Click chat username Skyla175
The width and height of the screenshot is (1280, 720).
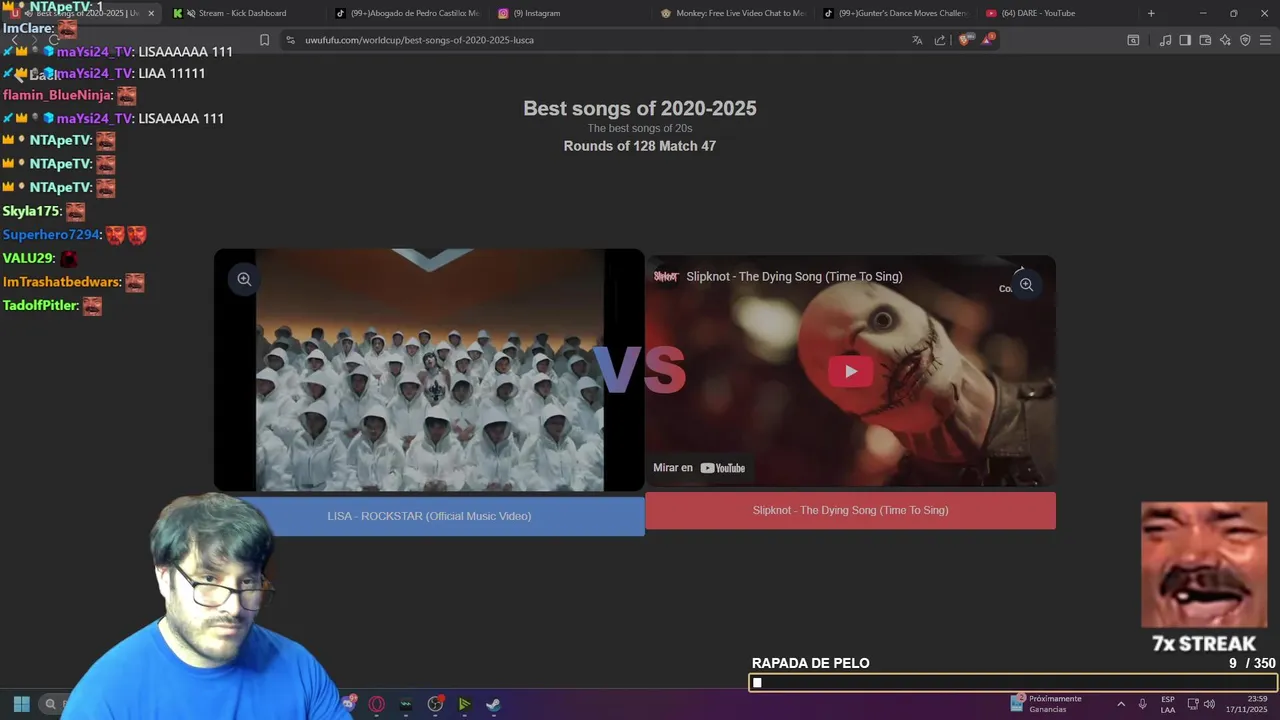coord(32,211)
